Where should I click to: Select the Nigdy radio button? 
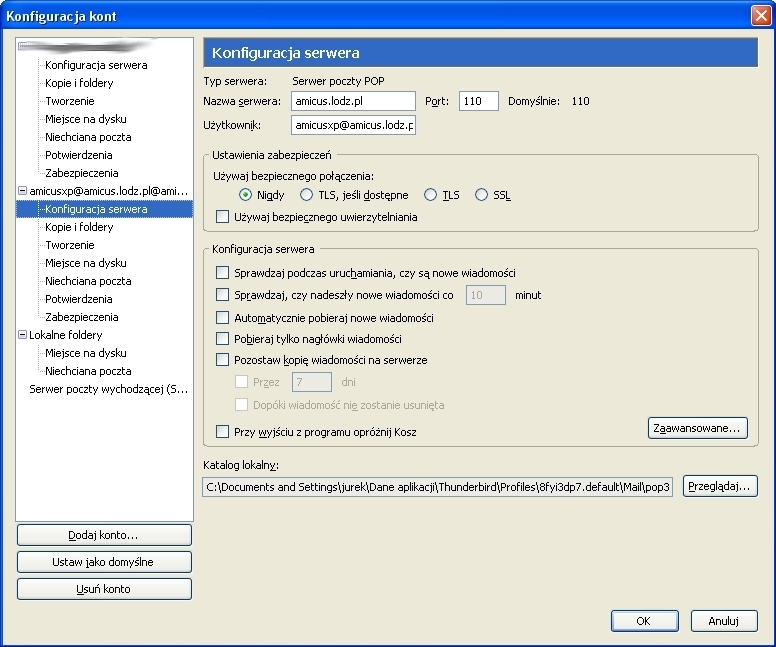click(245, 195)
